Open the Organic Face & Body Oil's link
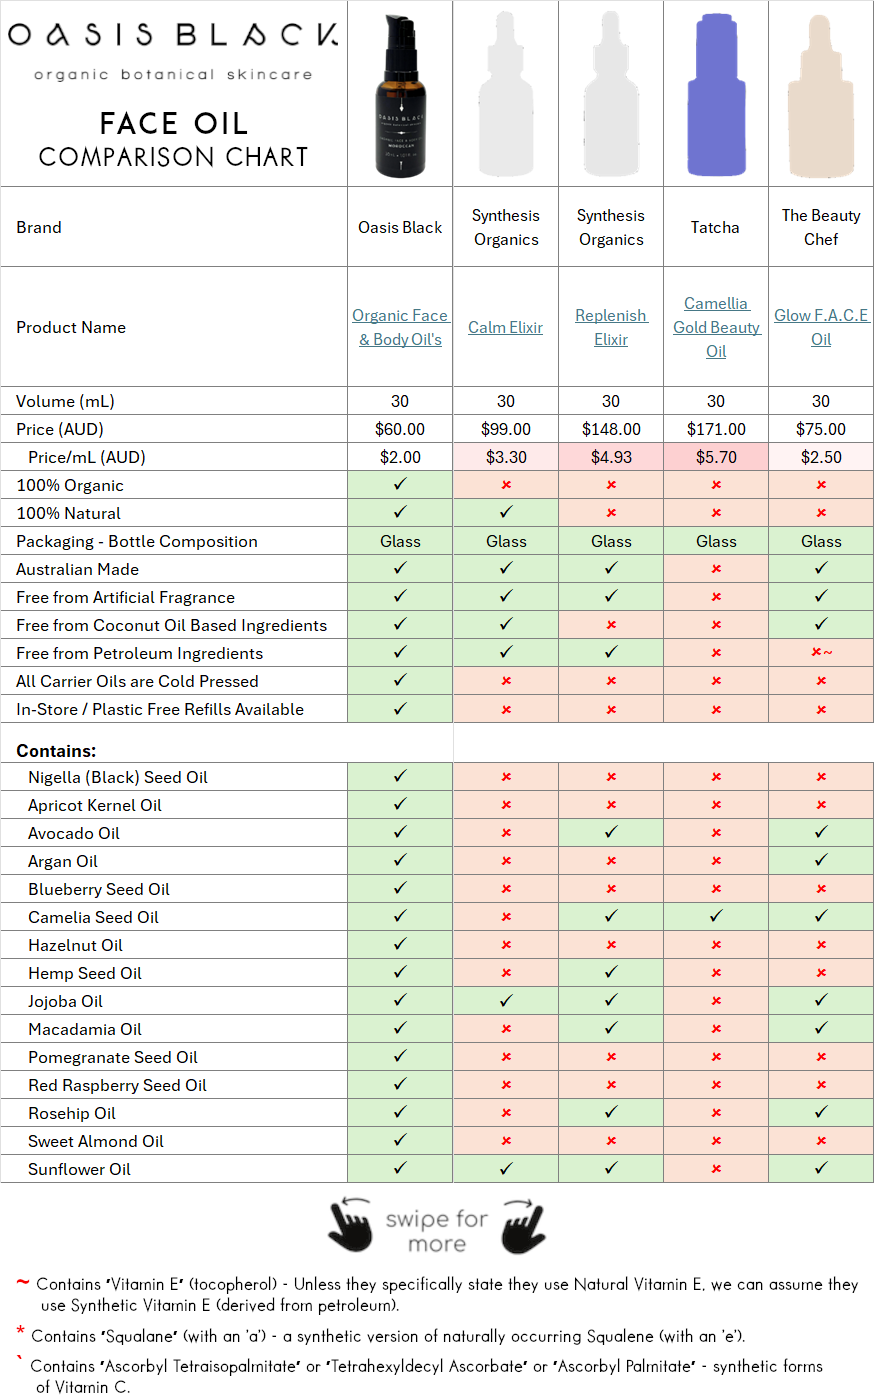Viewport: 874px width, 1400px height. coord(400,327)
